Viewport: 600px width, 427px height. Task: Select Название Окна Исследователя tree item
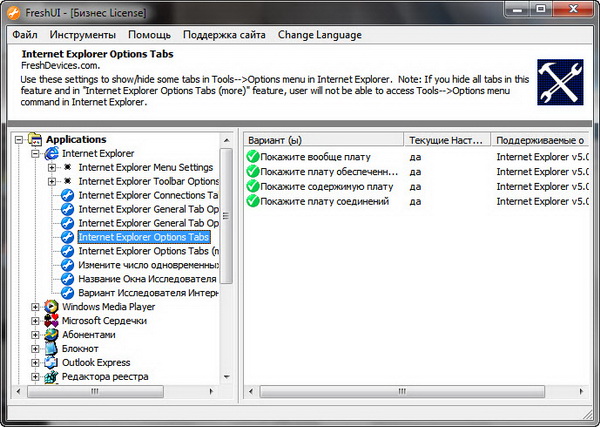click(x=147, y=279)
